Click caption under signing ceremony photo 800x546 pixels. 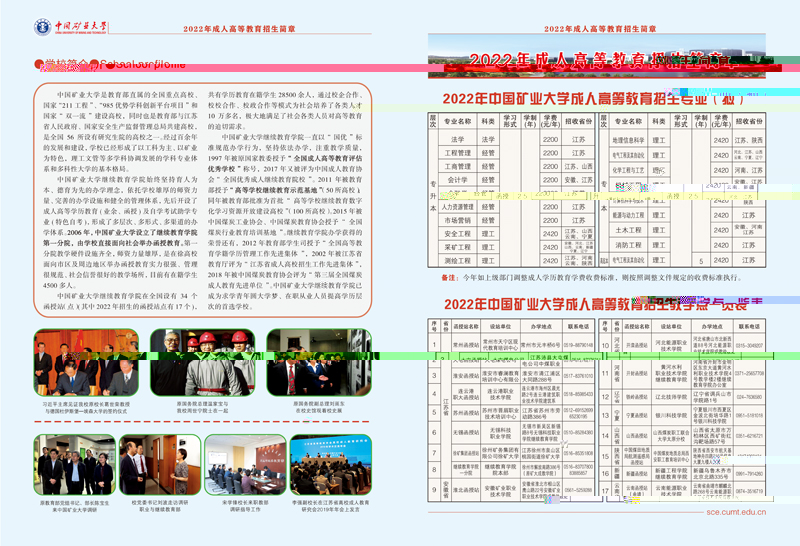click(86, 407)
